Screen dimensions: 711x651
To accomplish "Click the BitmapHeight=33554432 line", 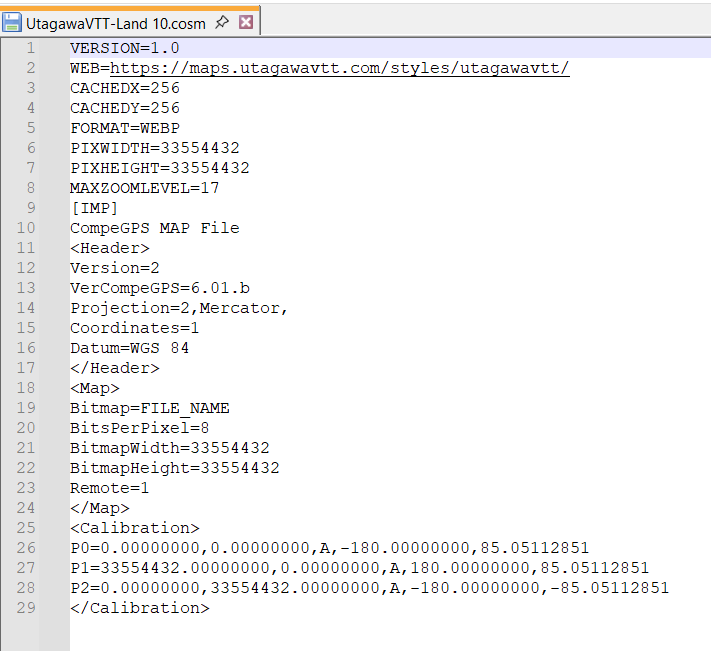I will coord(175,468).
